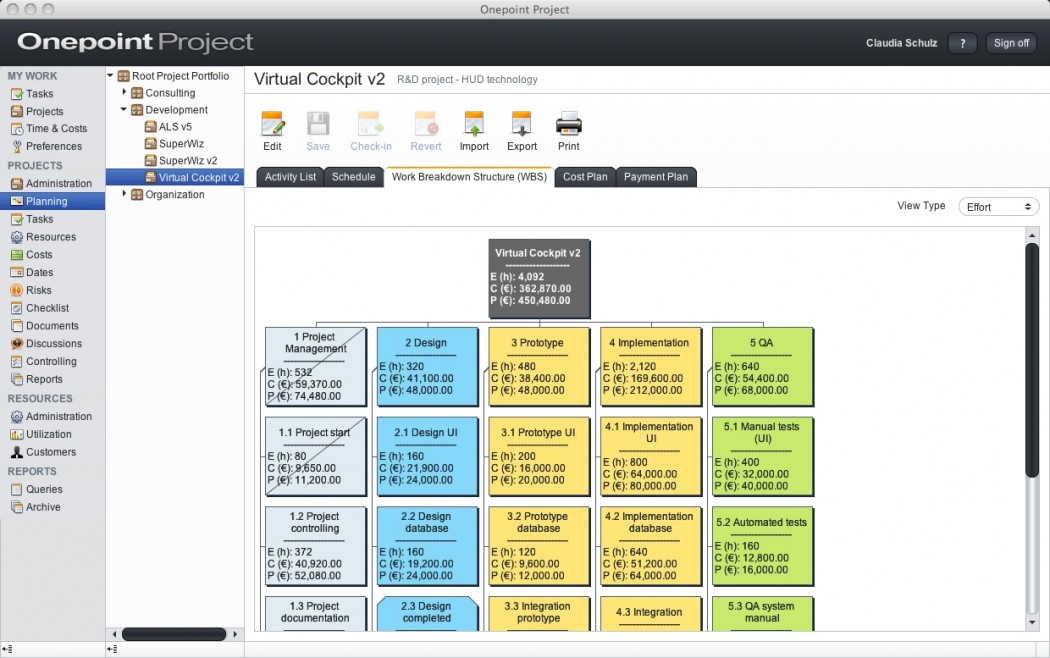This screenshot has height=658, width=1050.
Task: Open Risks in the sidebar
Action: pos(38,291)
